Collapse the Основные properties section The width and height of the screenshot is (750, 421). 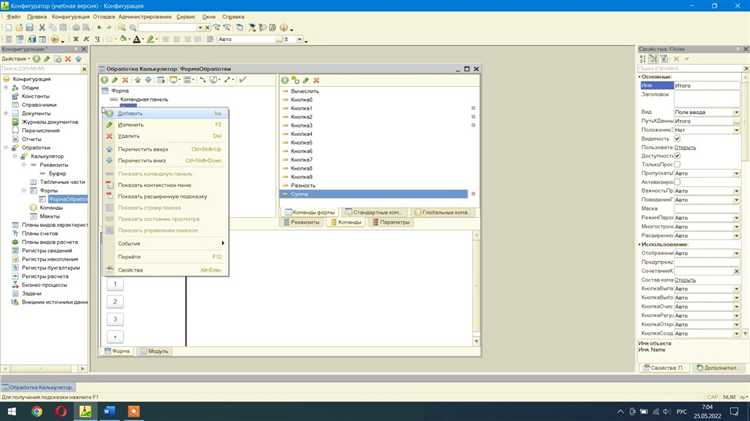coord(640,77)
